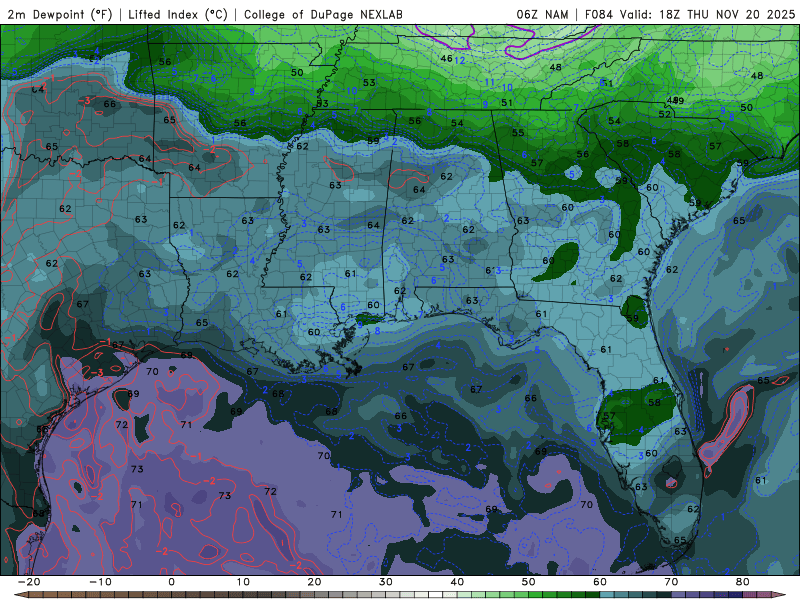Viewport: 800px width, 600px height.
Task: Click "College of DuPage NEXLAB" in header
Action: tap(323, 14)
